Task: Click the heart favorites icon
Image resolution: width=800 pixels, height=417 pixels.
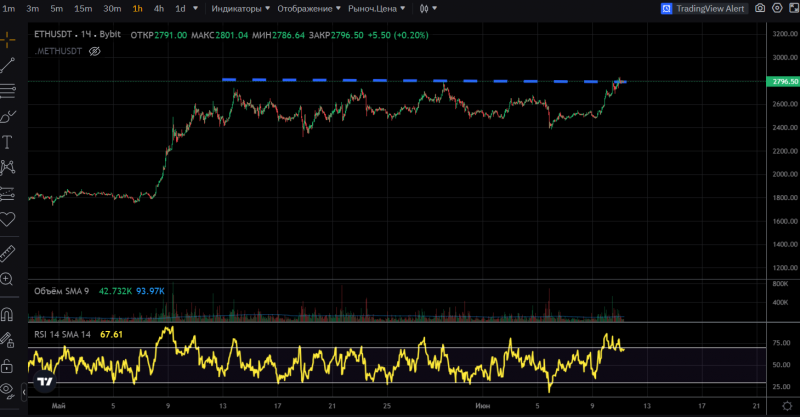Action: (x=7, y=219)
